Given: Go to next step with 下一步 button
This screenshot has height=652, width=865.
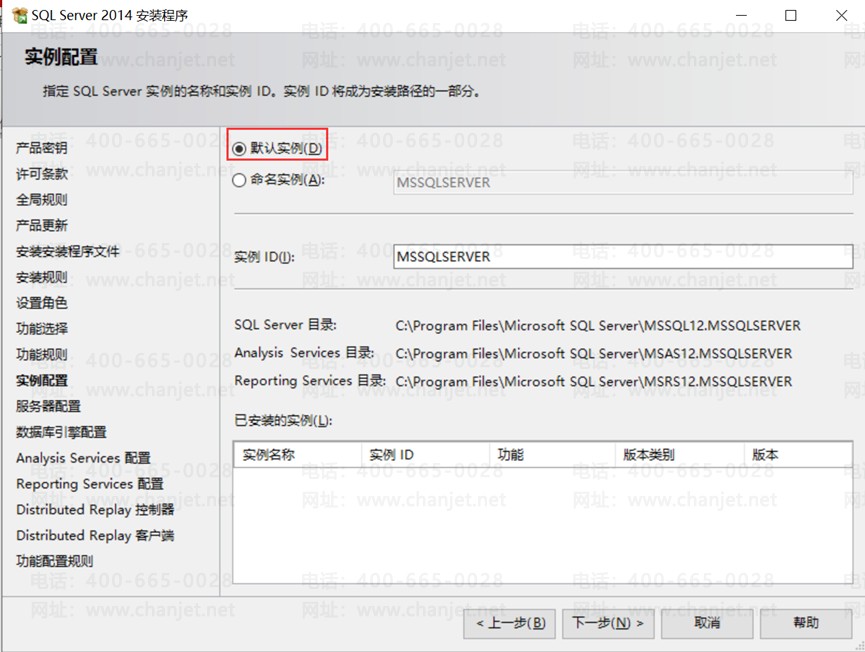Looking at the screenshot, I should click(x=608, y=623).
